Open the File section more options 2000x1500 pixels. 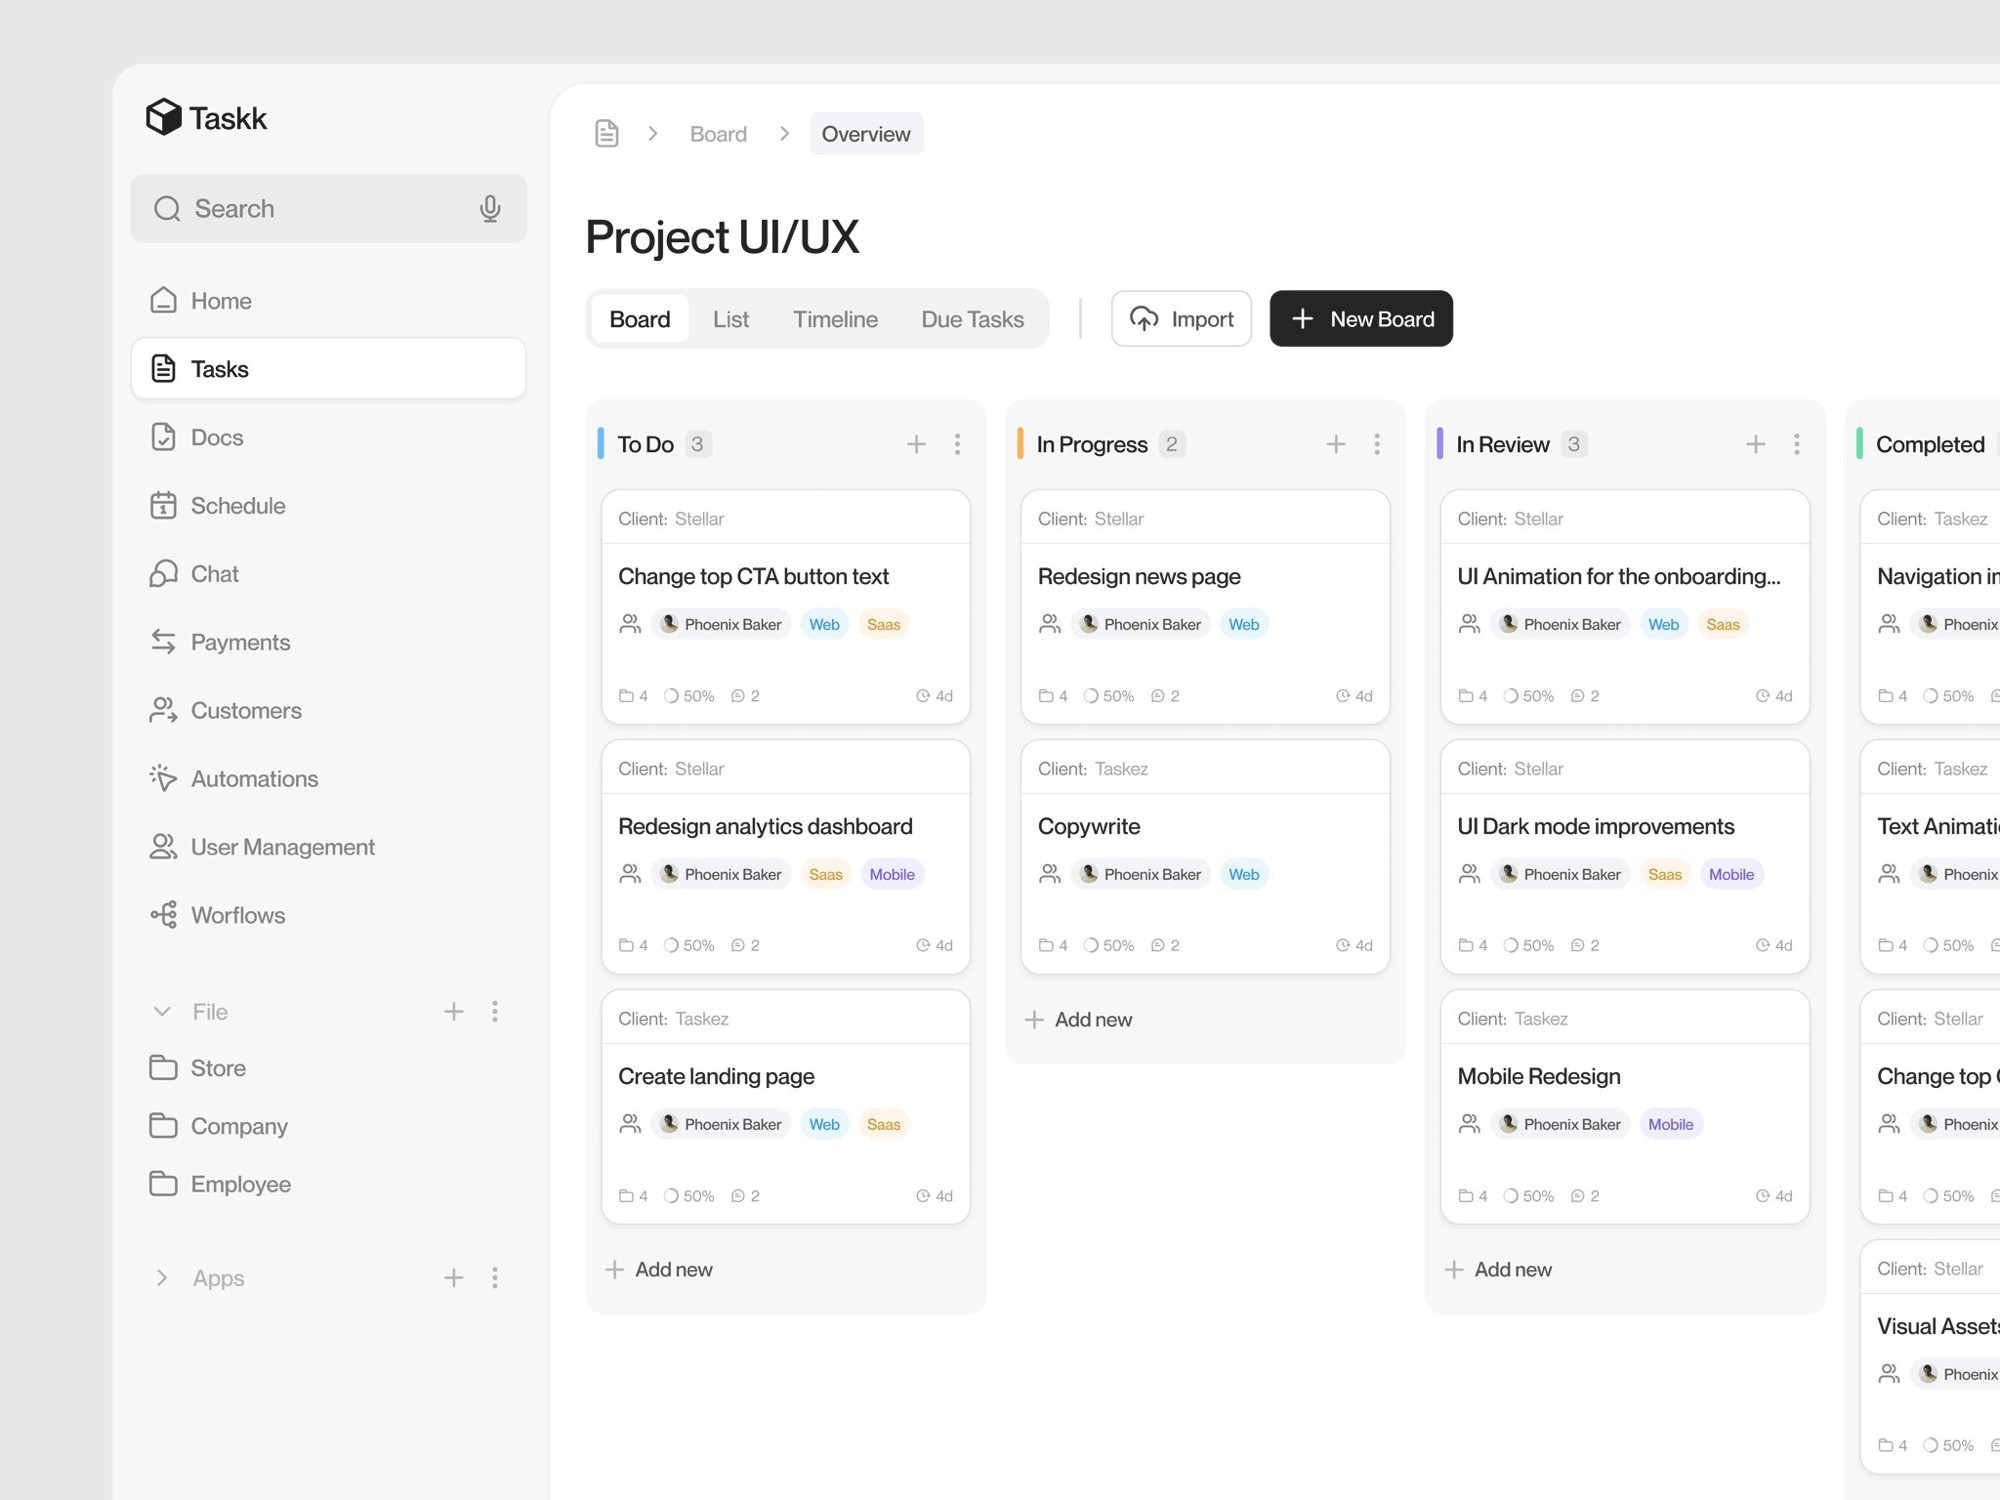pos(495,1011)
